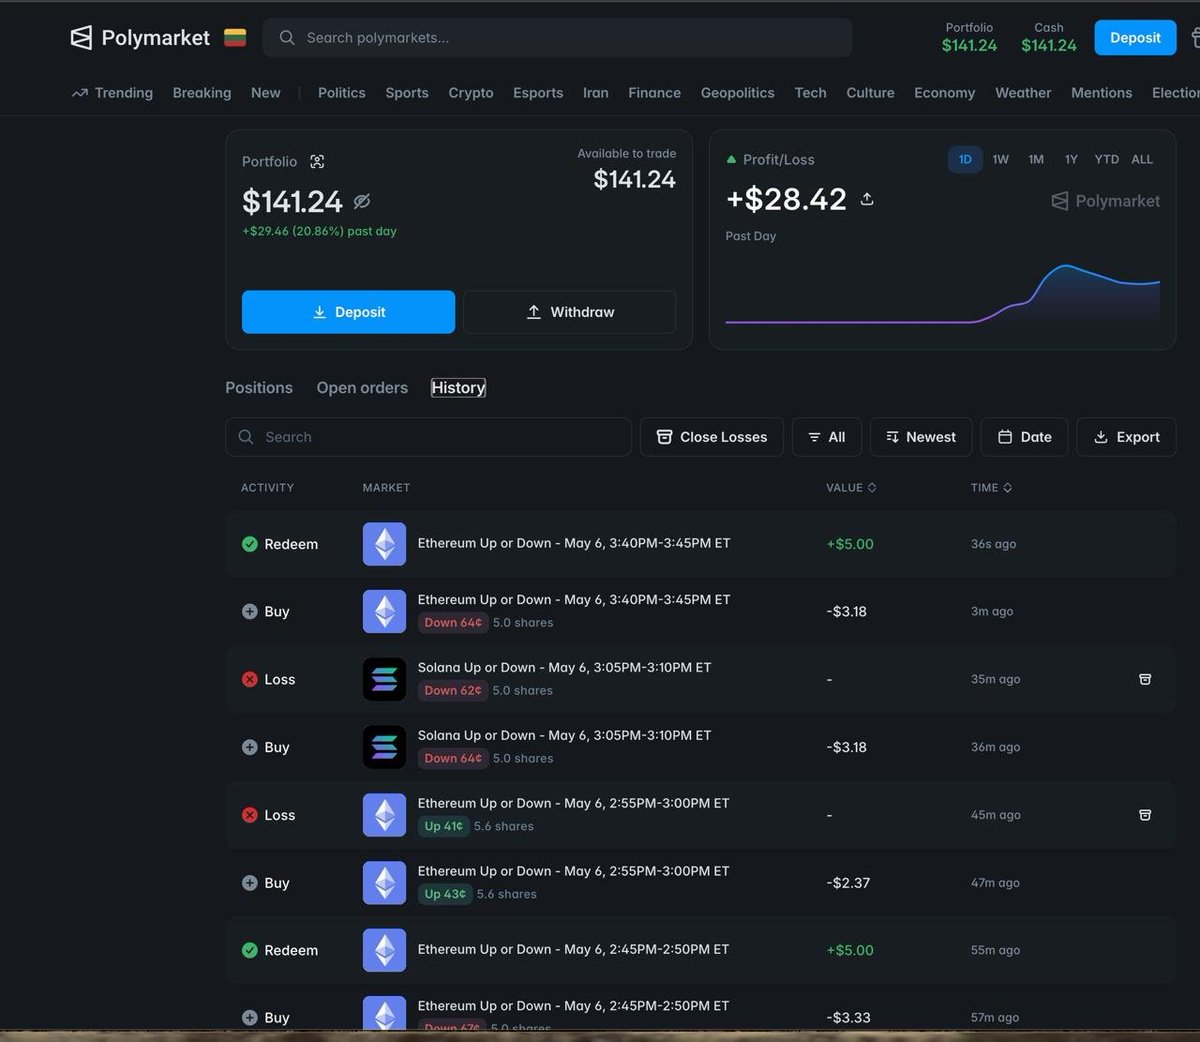
Task: Click the -$2.37 value in Buy row
Action: (x=848, y=883)
